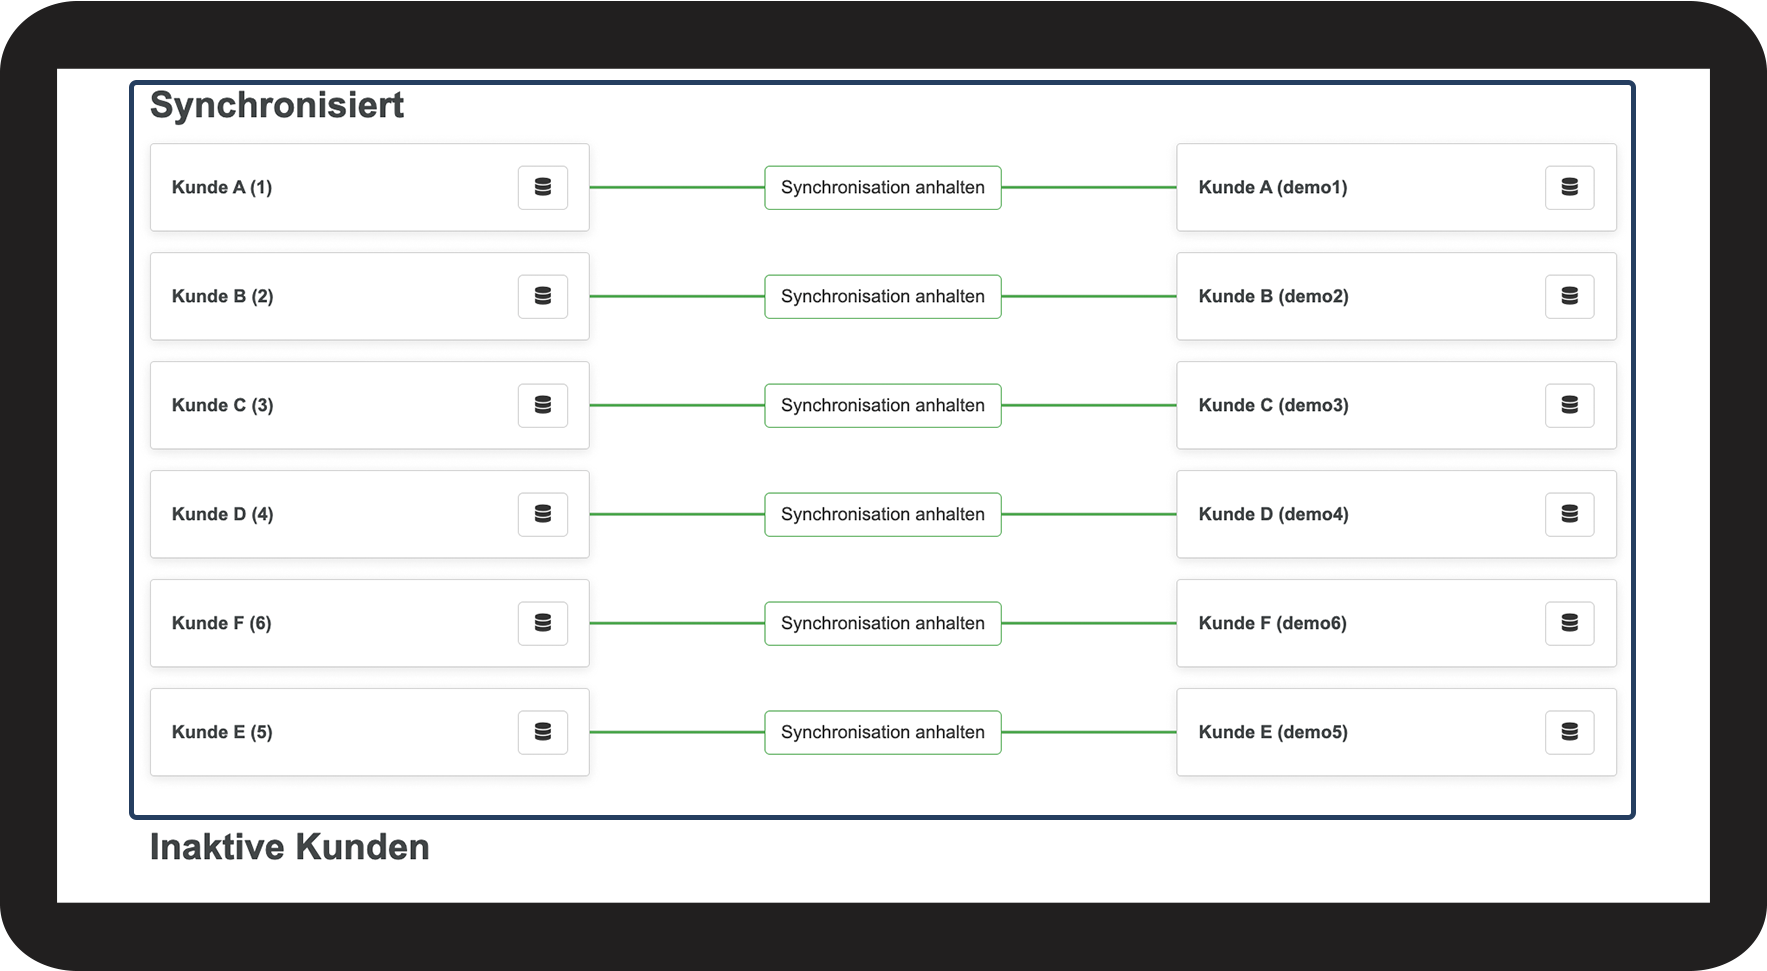Image resolution: width=1767 pixels, height=971 pixels.
Task: Select database icon of Kunde F (6)
Action: coord(543,624)
